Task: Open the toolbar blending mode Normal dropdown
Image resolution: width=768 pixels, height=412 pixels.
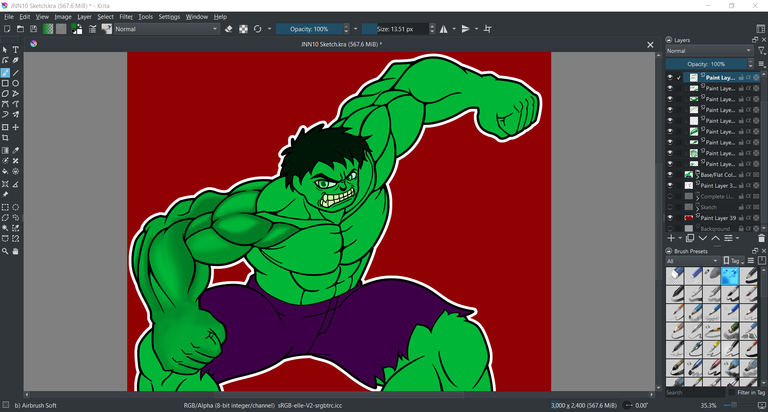Action: [x=166, y=29]
